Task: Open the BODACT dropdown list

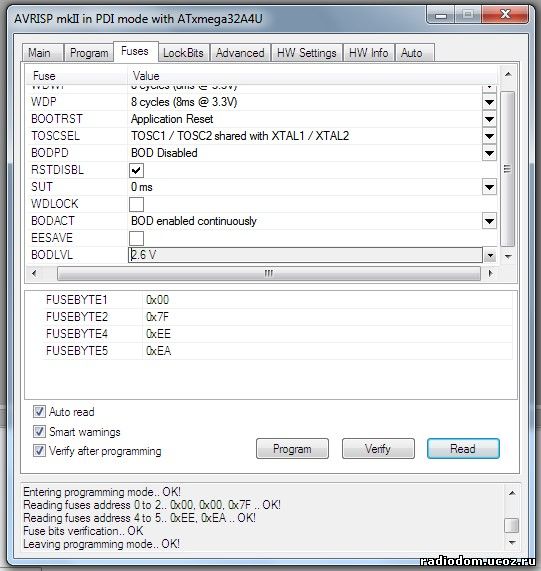Action: (489, 221)
